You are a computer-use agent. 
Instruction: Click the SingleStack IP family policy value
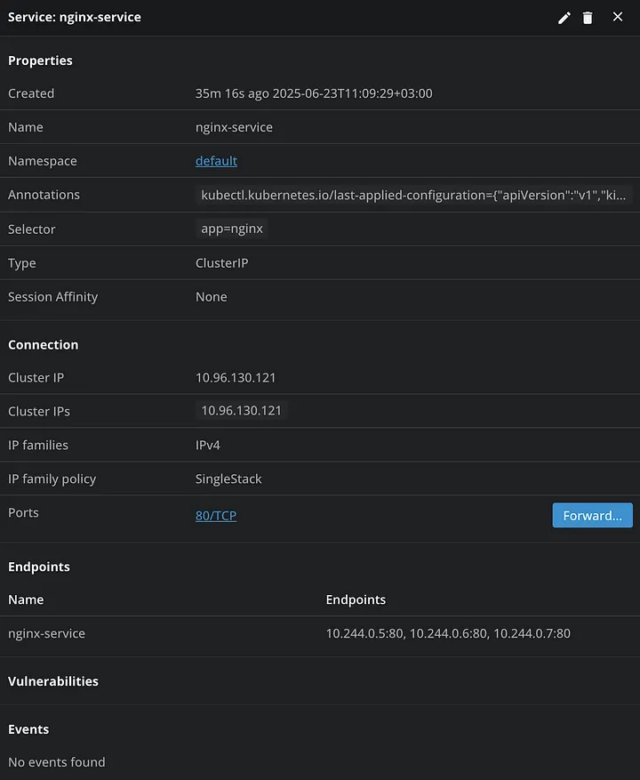point(228,479)
